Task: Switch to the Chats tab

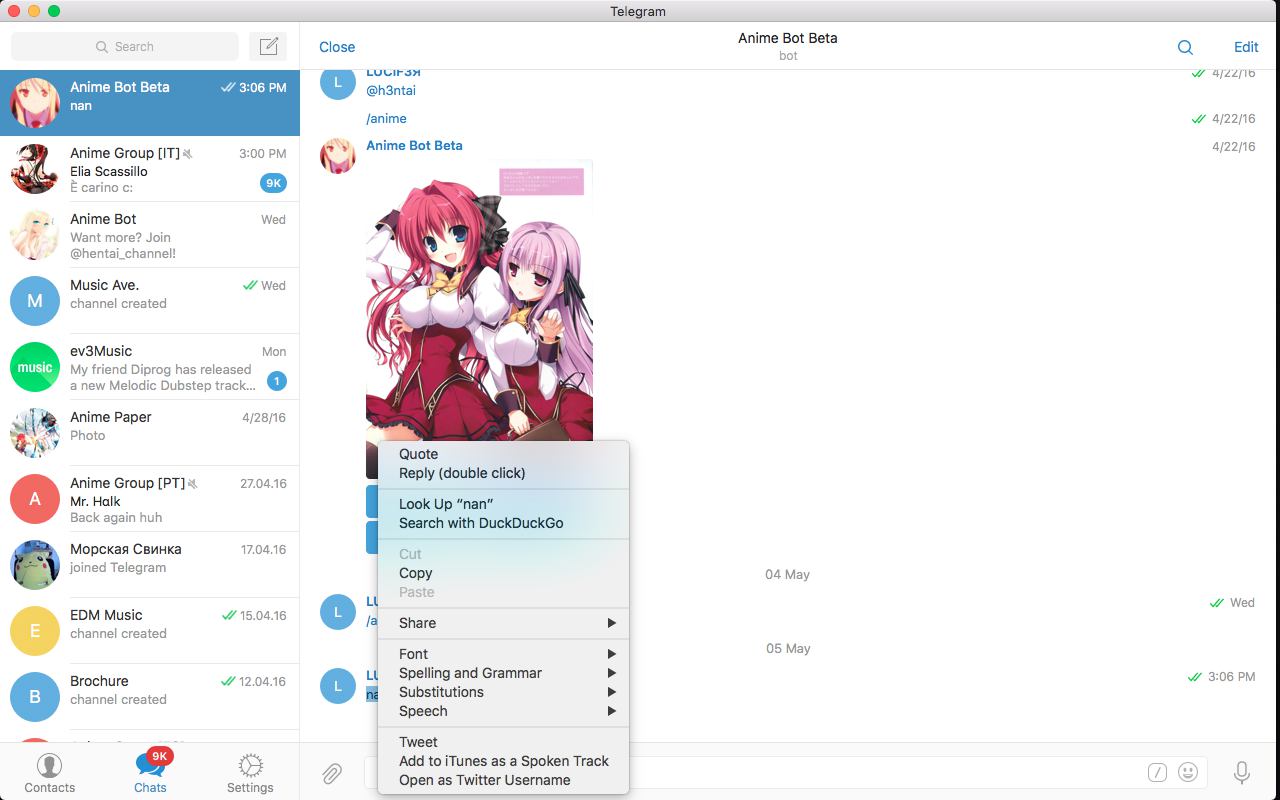Action: 150,773
